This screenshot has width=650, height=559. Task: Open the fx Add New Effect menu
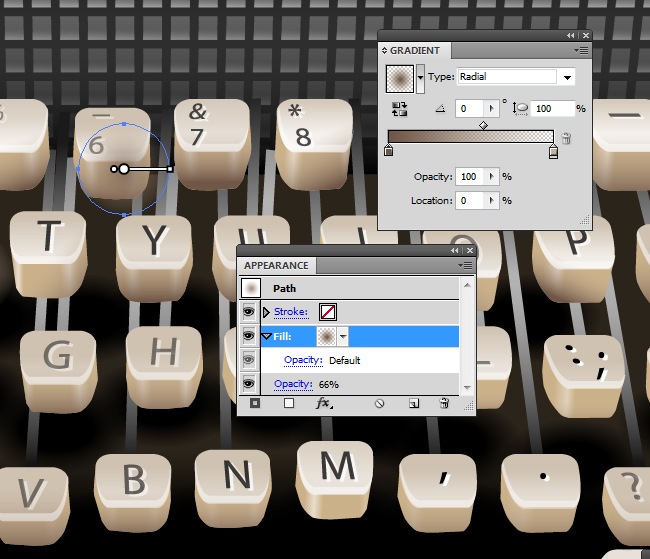point(323,404)
